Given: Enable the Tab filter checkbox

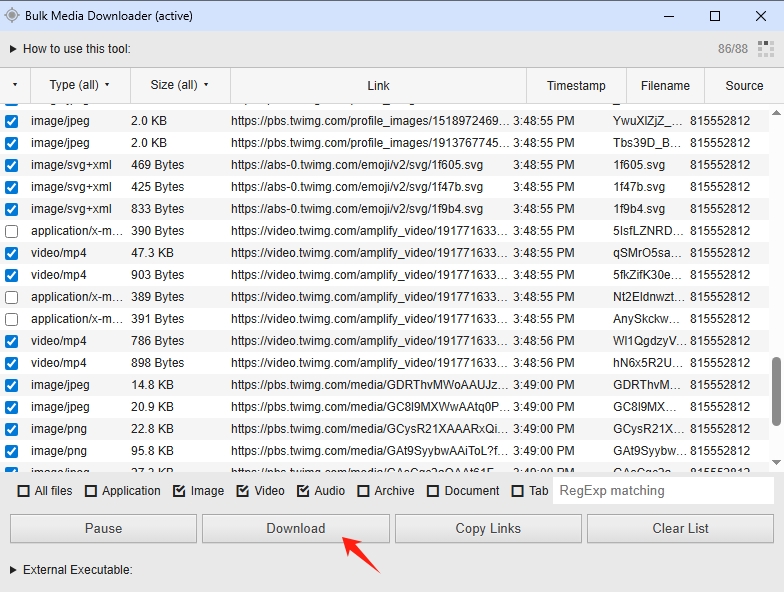Looking at the screenshot, I should pos(518,491).
